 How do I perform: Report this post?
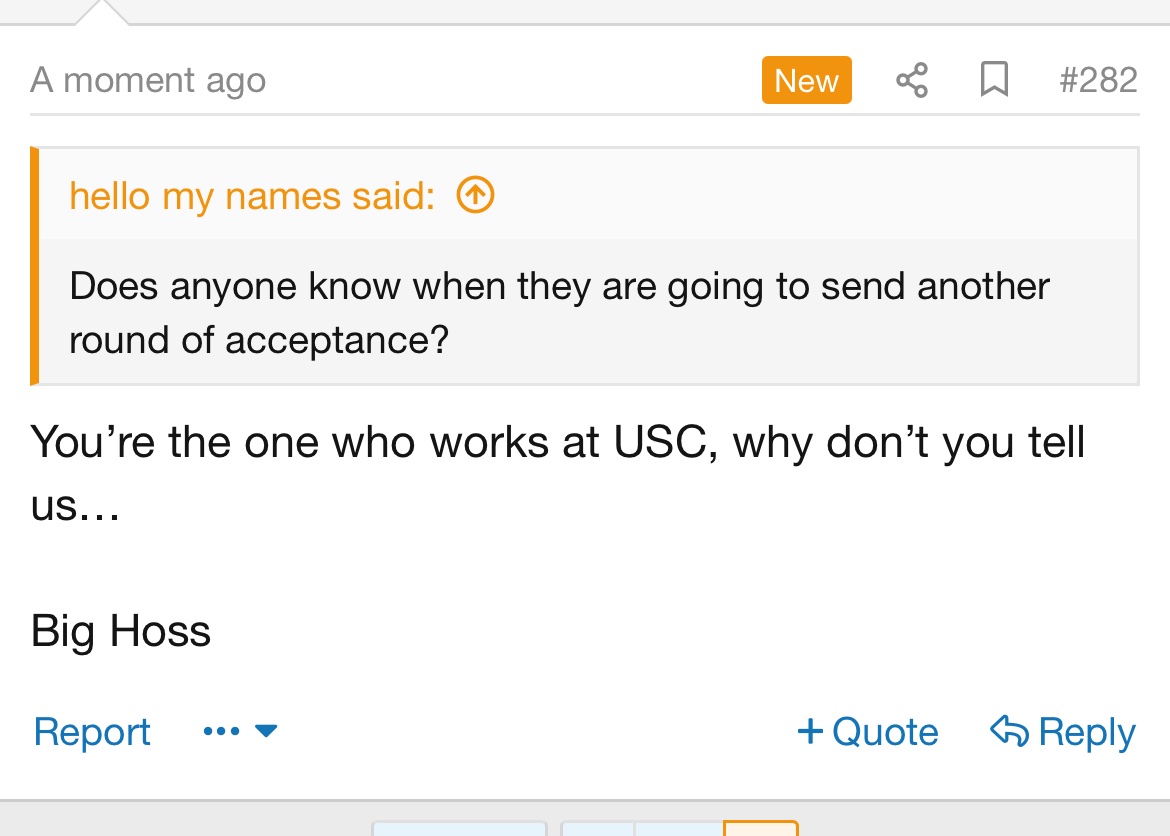tap(92, 732)
